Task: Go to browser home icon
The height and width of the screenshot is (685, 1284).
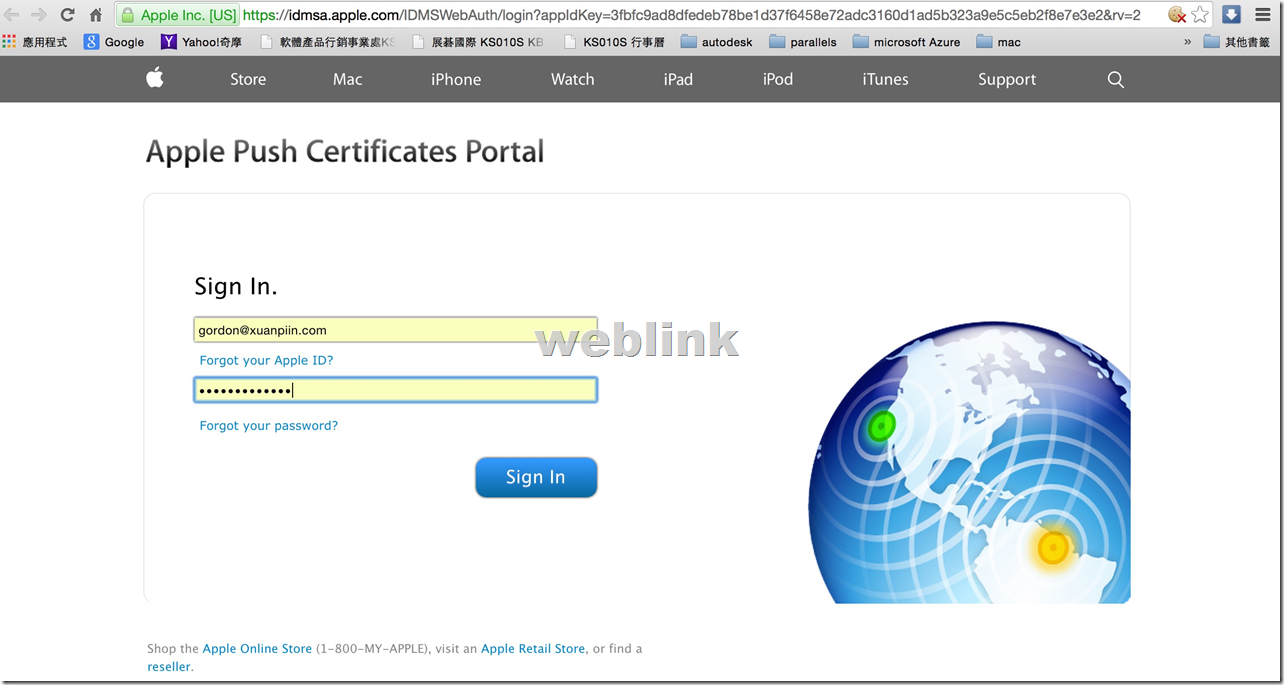Action: click(x=96, y=15)
